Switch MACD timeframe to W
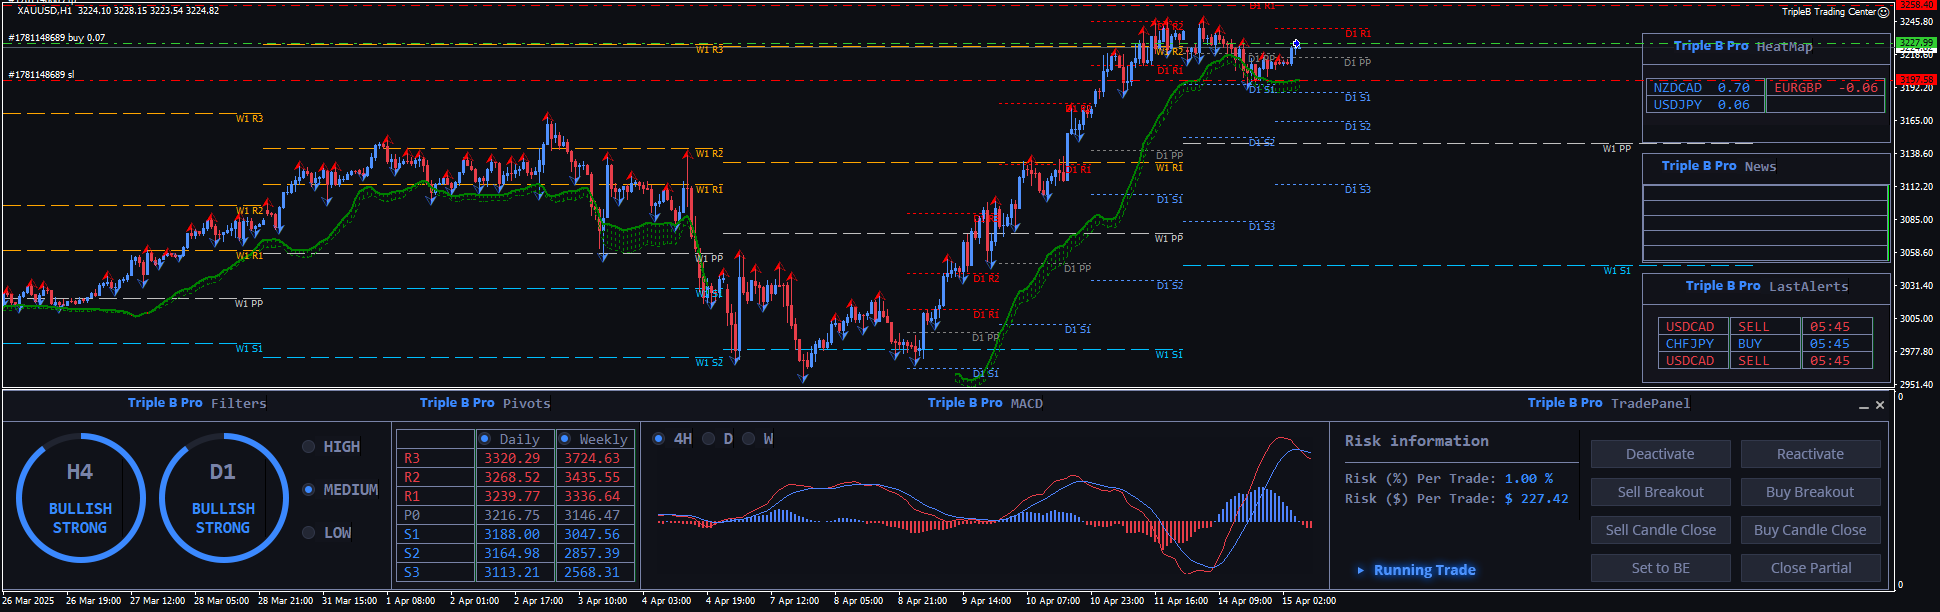 748,439
